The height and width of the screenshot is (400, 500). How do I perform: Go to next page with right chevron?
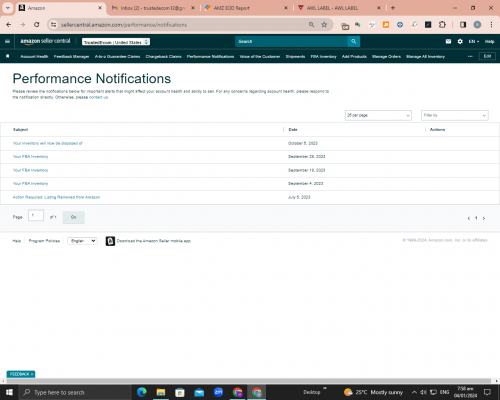(484, 218)
